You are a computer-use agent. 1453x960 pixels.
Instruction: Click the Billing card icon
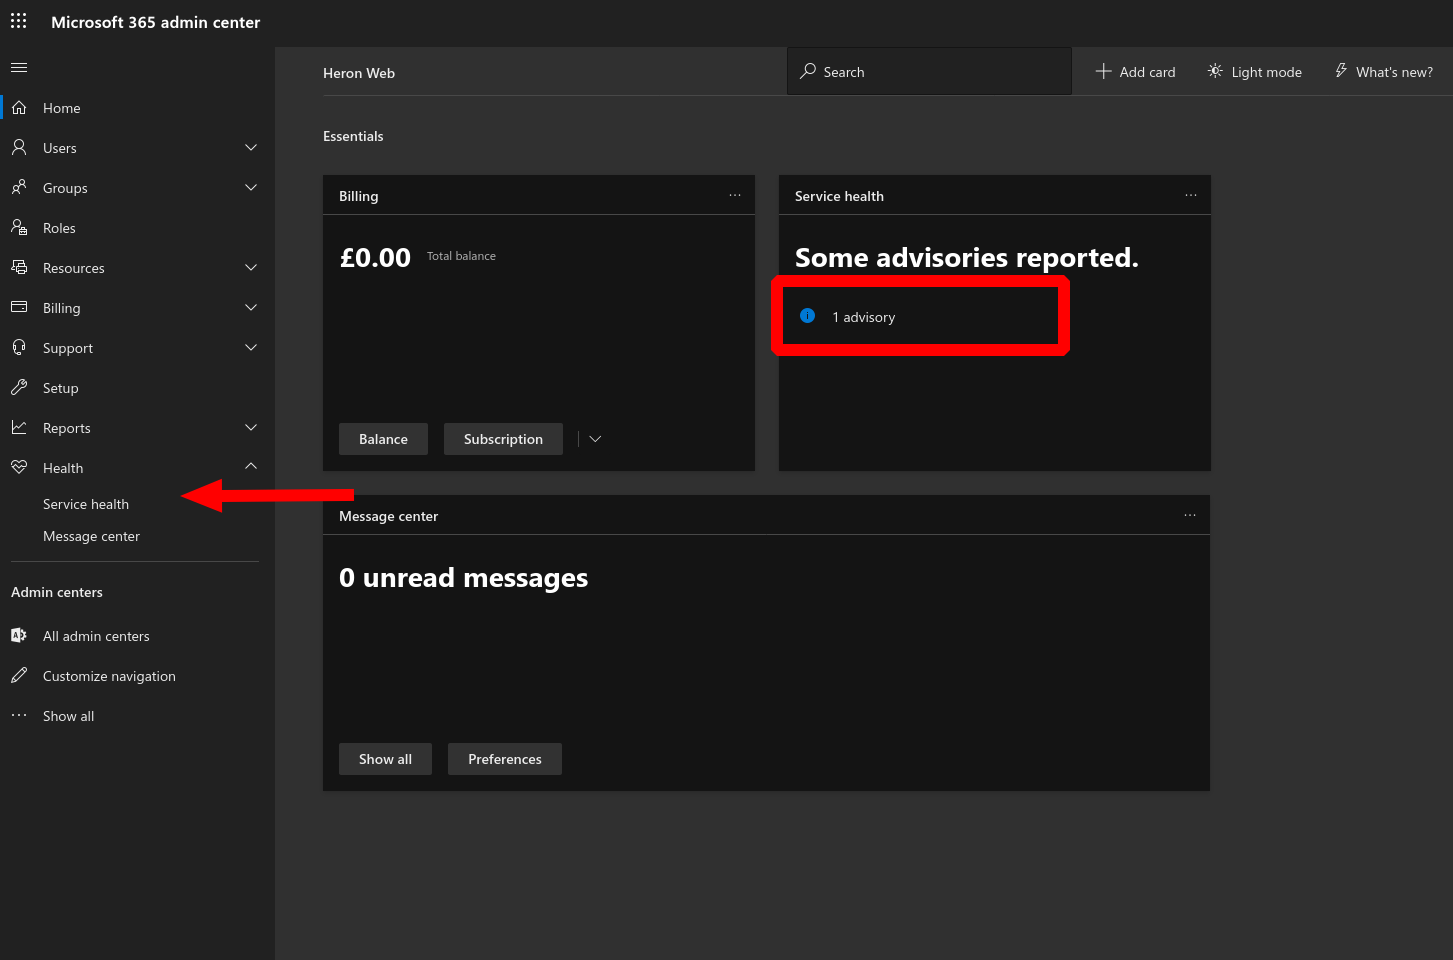tap(19, 307)
